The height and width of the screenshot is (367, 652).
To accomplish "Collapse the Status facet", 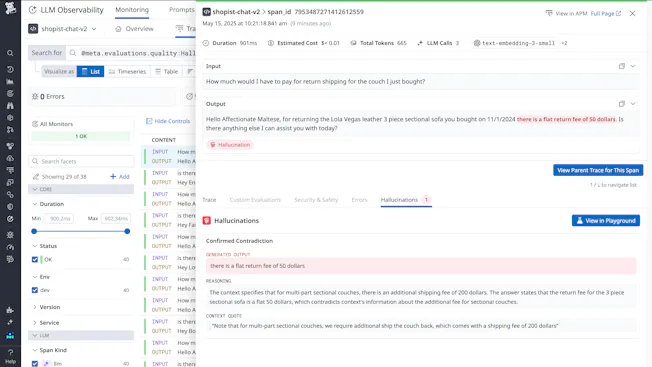I will [35, 246].
